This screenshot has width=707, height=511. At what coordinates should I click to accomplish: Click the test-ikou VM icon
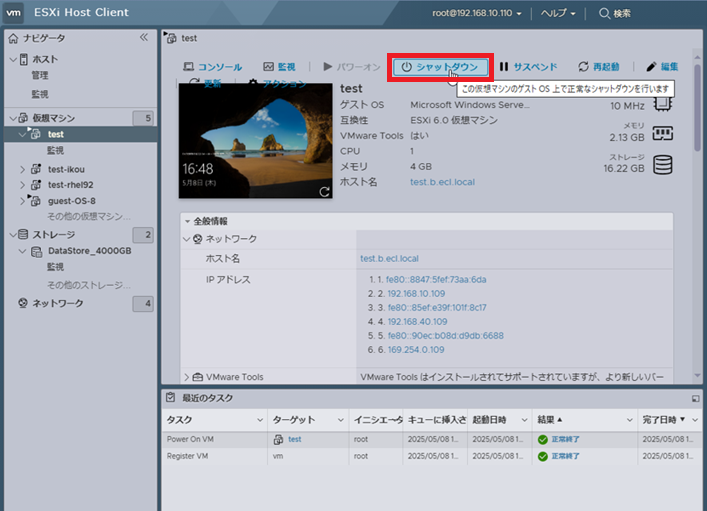coord(36,169)
